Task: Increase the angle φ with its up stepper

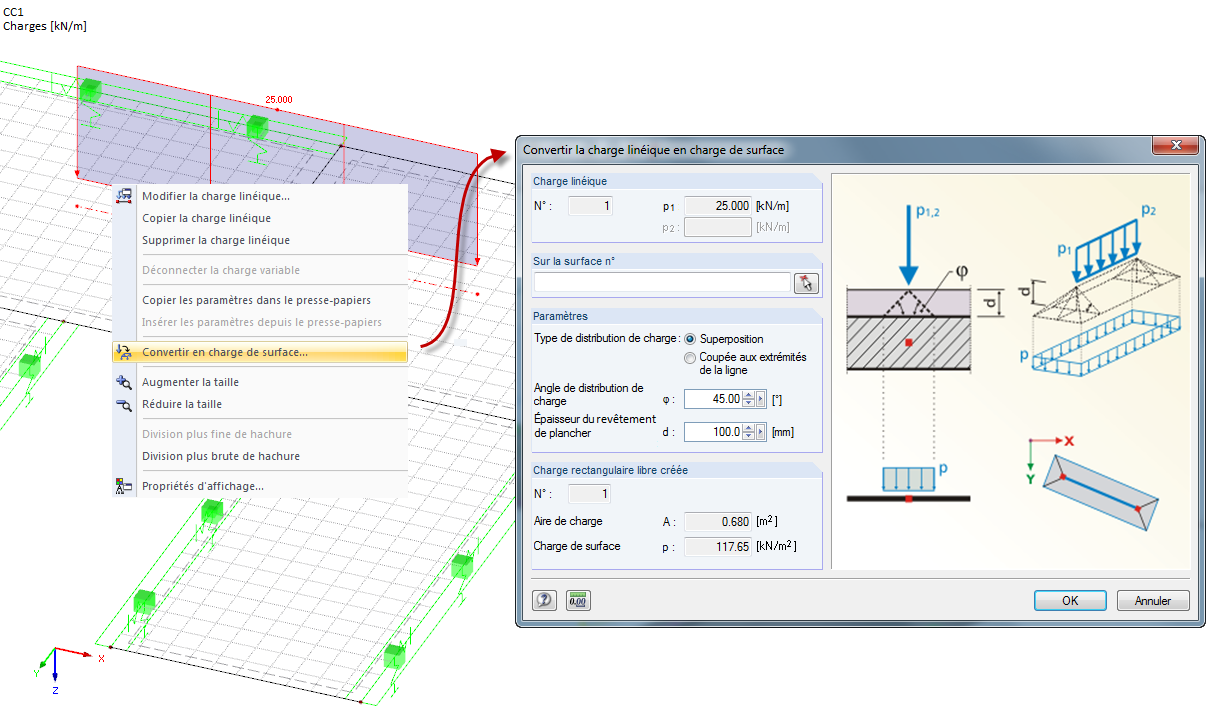Action: 747,394
